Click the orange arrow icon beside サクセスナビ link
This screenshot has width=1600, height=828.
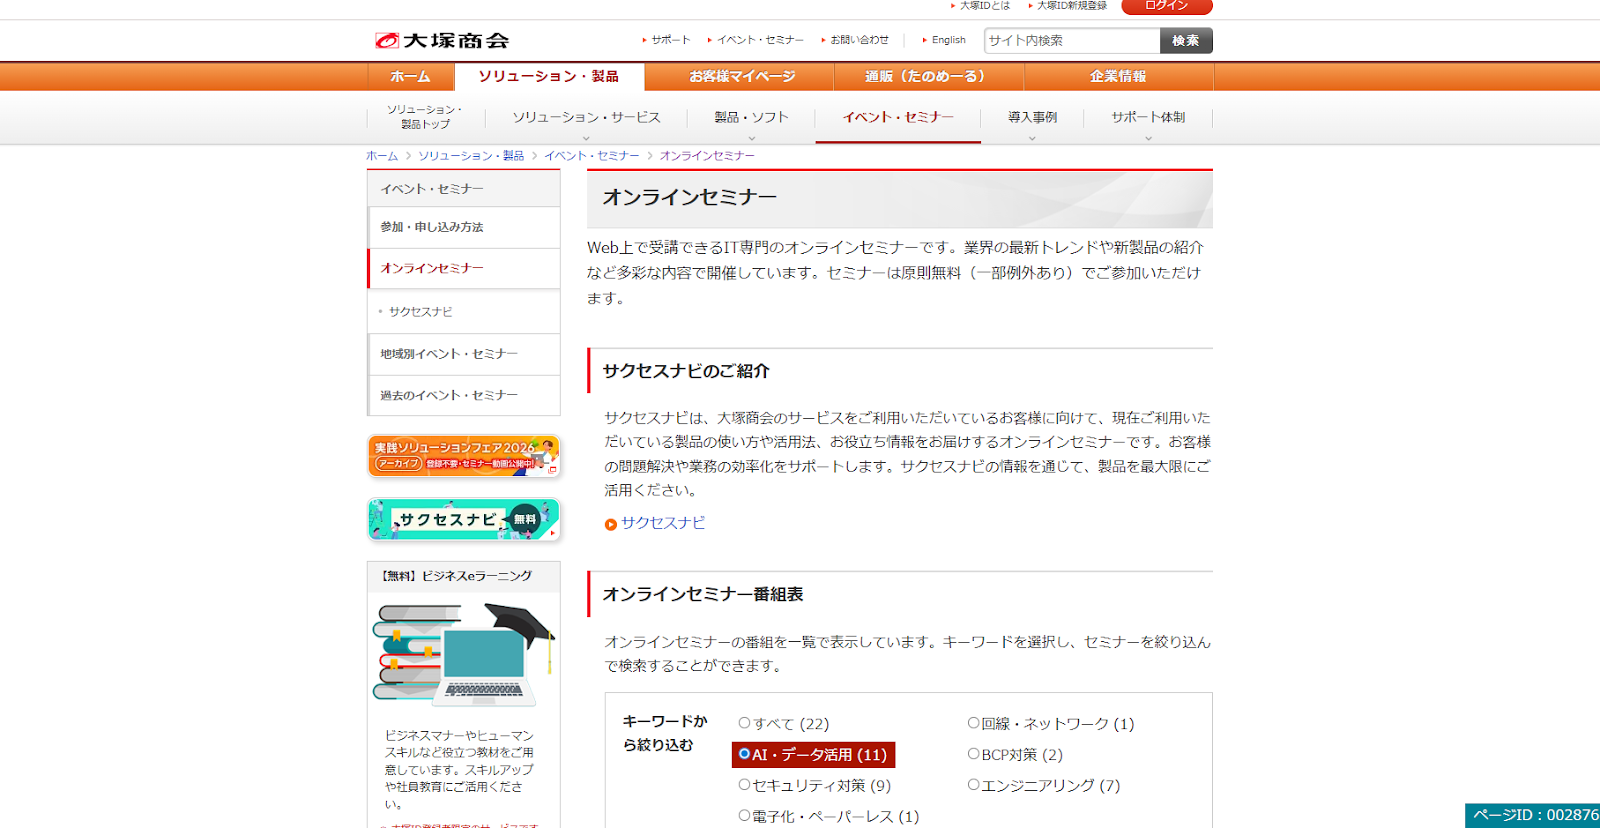pos(610,524)
